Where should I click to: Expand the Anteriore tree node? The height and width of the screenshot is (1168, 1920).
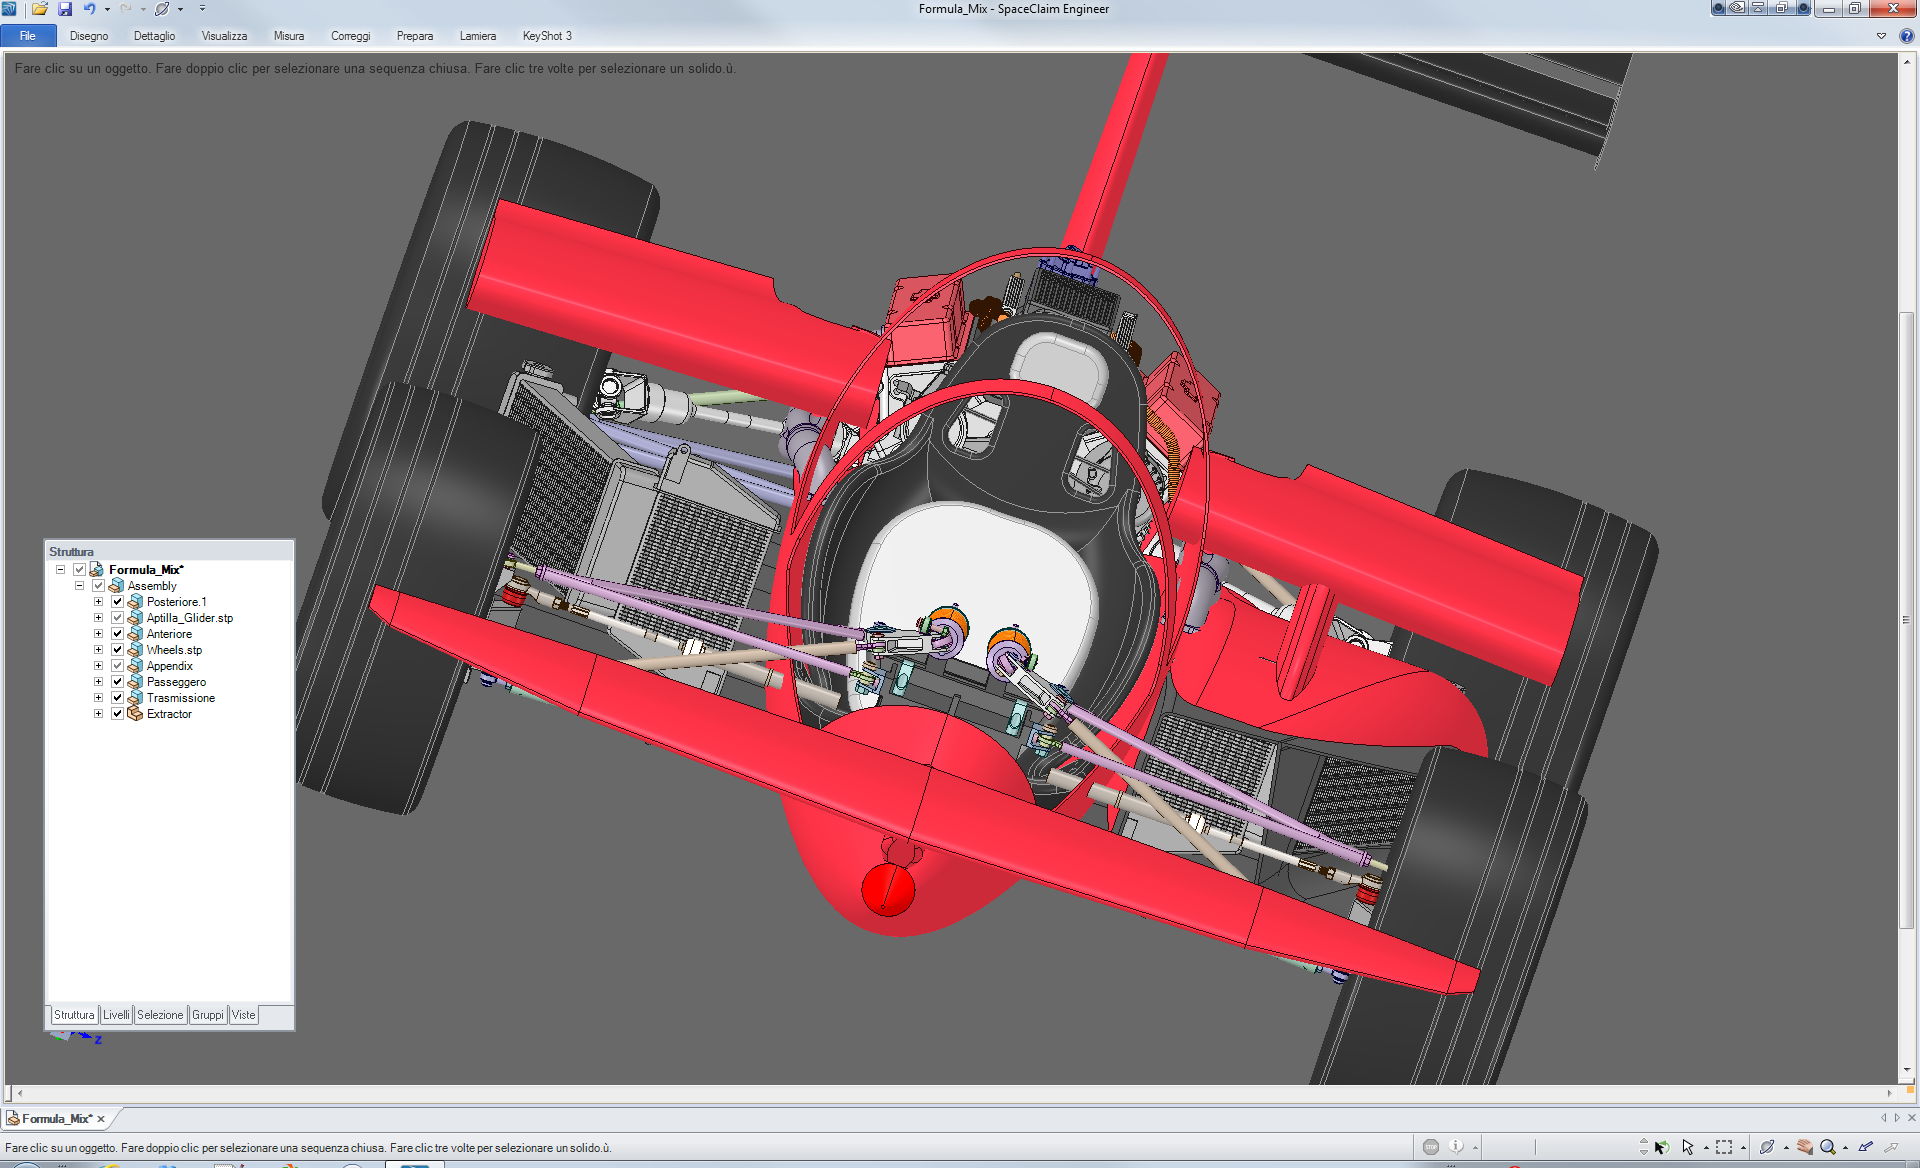98,634
